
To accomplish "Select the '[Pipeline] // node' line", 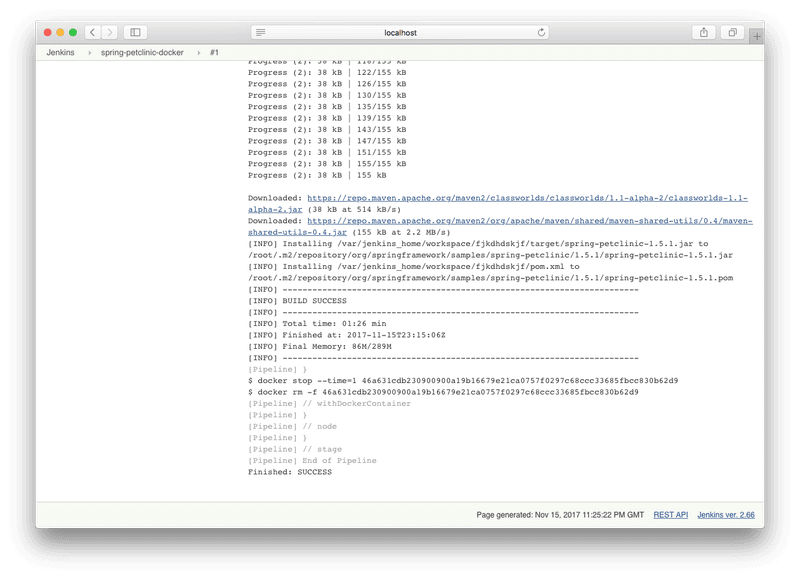I will (x=292, y=426).
